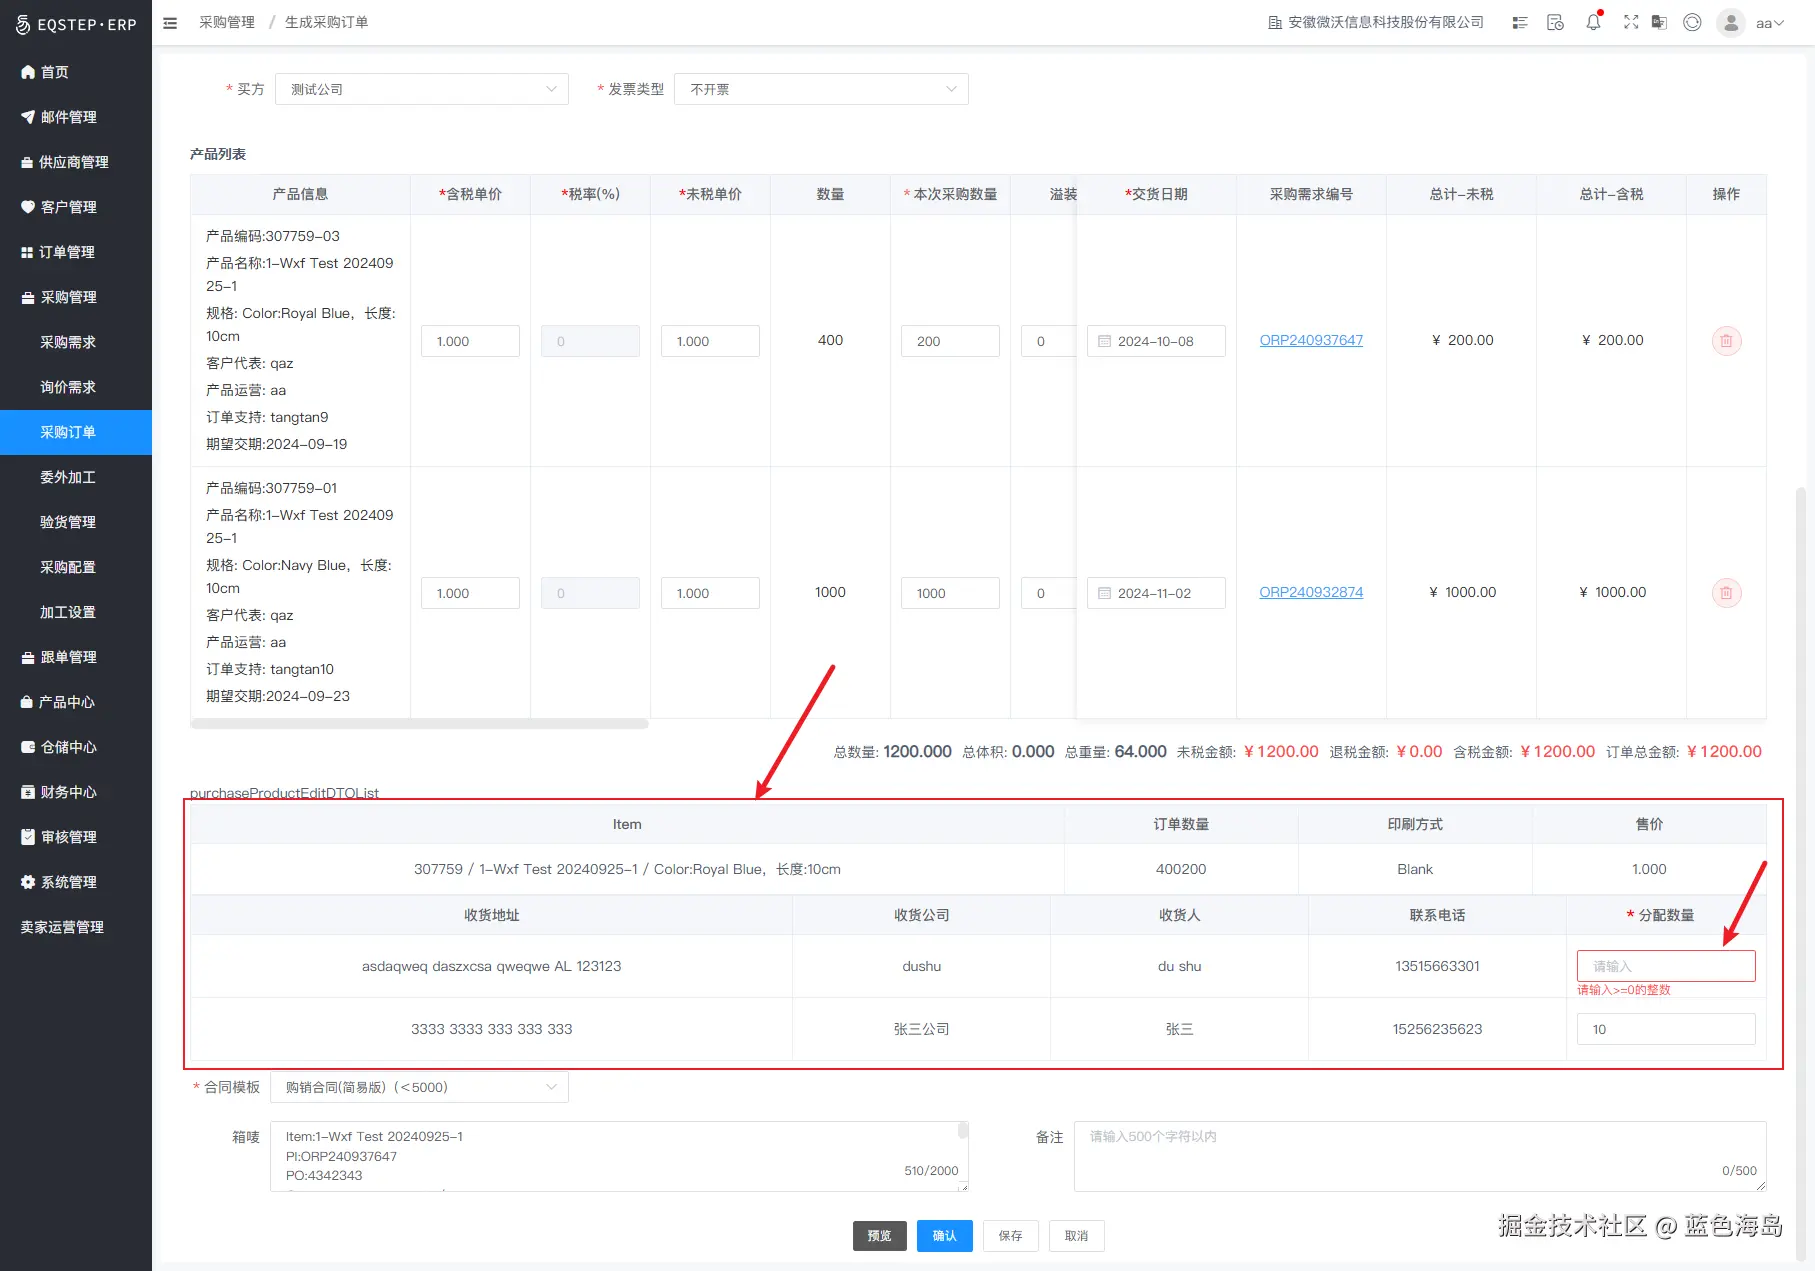Select 加工设置 submenu item

[x=76, y=612]
